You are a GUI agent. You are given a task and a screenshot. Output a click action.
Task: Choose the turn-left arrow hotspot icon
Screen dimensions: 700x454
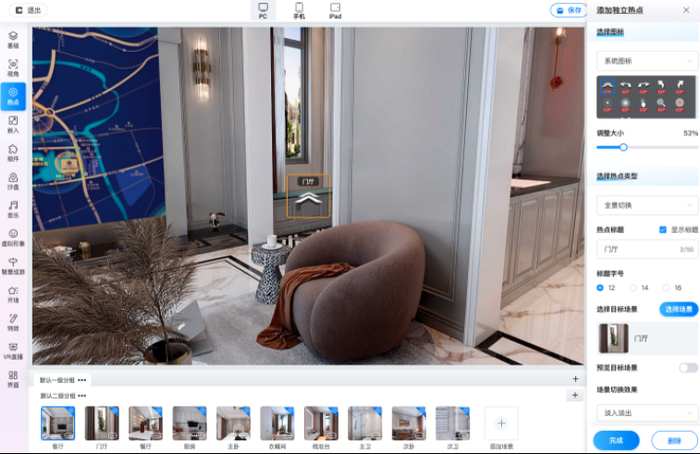[661, 86]
